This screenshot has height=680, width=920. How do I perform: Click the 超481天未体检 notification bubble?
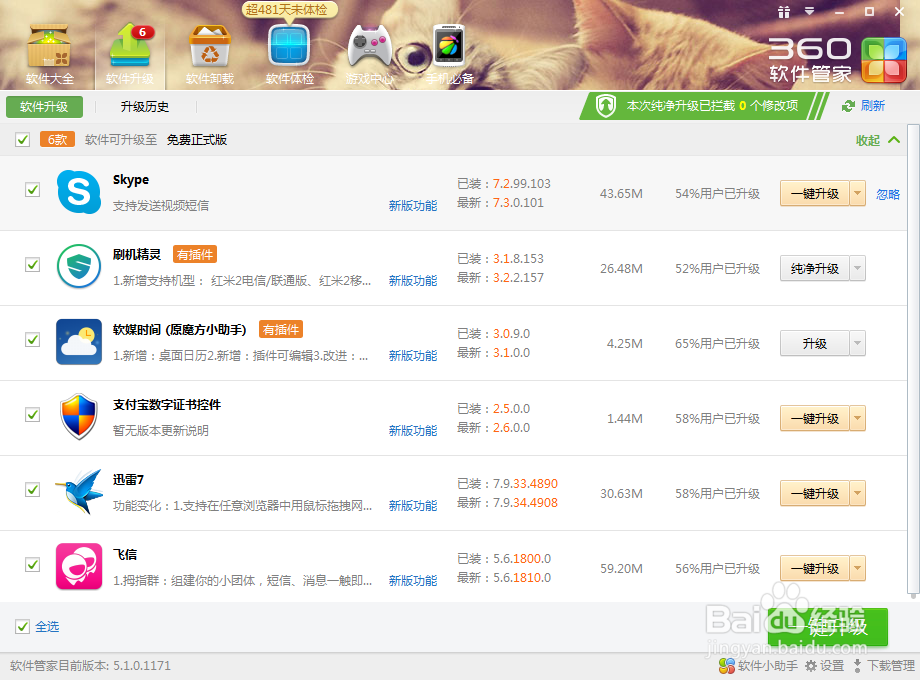289,9
